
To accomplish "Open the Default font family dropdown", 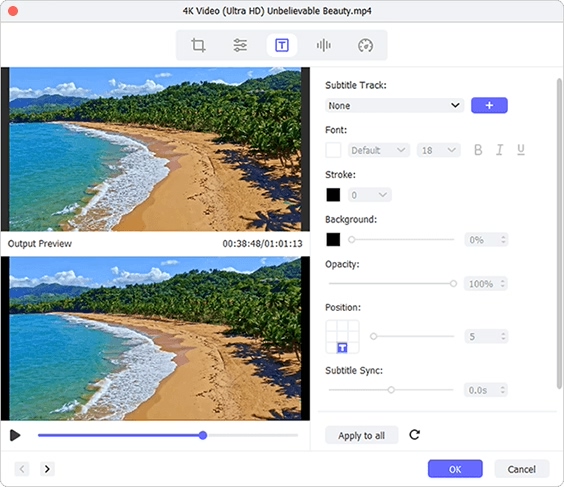I will point(379,150).
